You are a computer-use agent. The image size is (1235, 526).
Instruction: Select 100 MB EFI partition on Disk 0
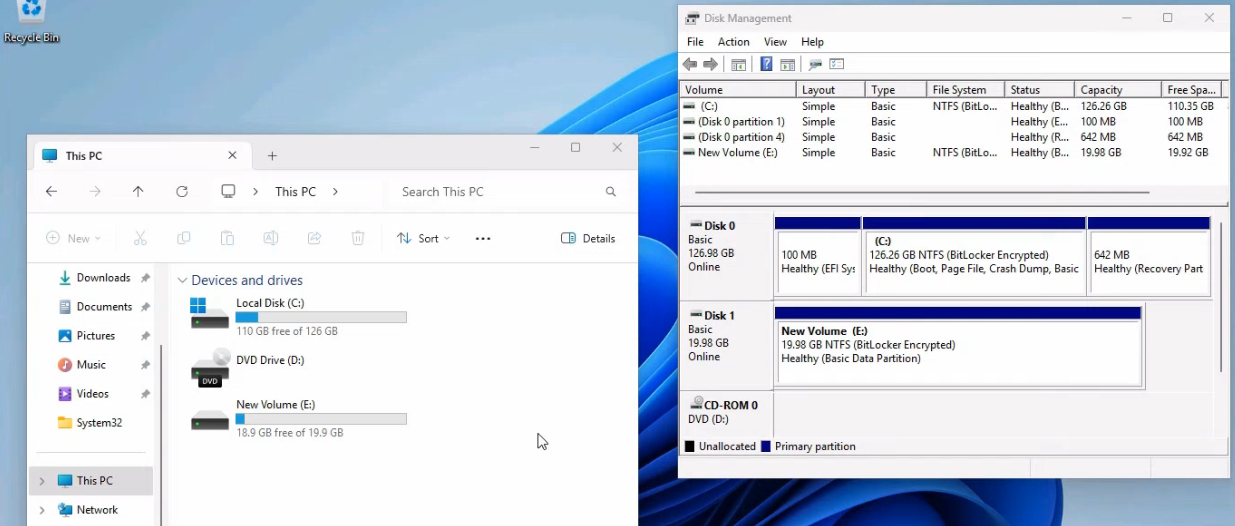[x=818, y=255]
